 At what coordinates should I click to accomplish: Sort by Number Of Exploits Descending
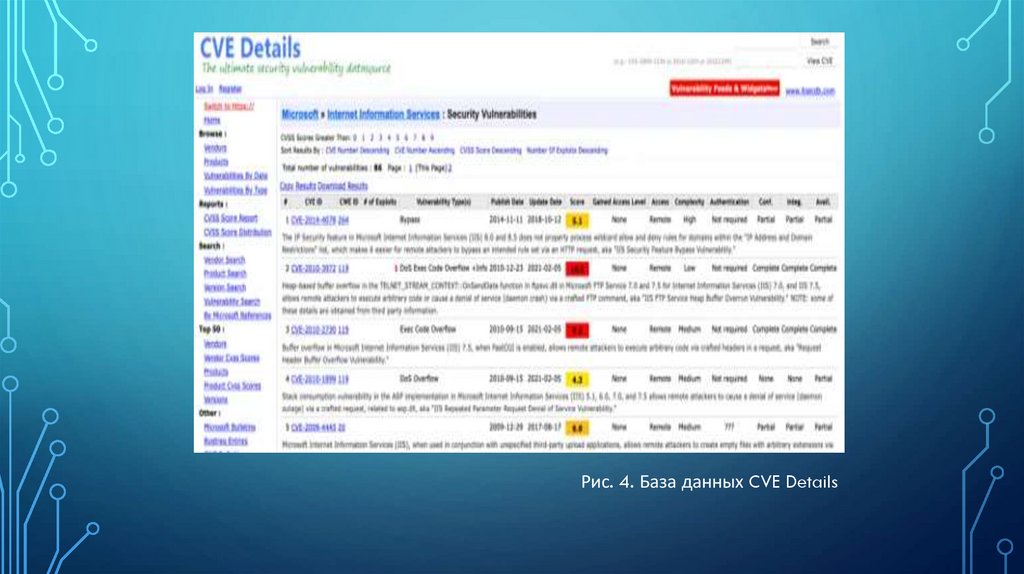(x=567, y=150)
